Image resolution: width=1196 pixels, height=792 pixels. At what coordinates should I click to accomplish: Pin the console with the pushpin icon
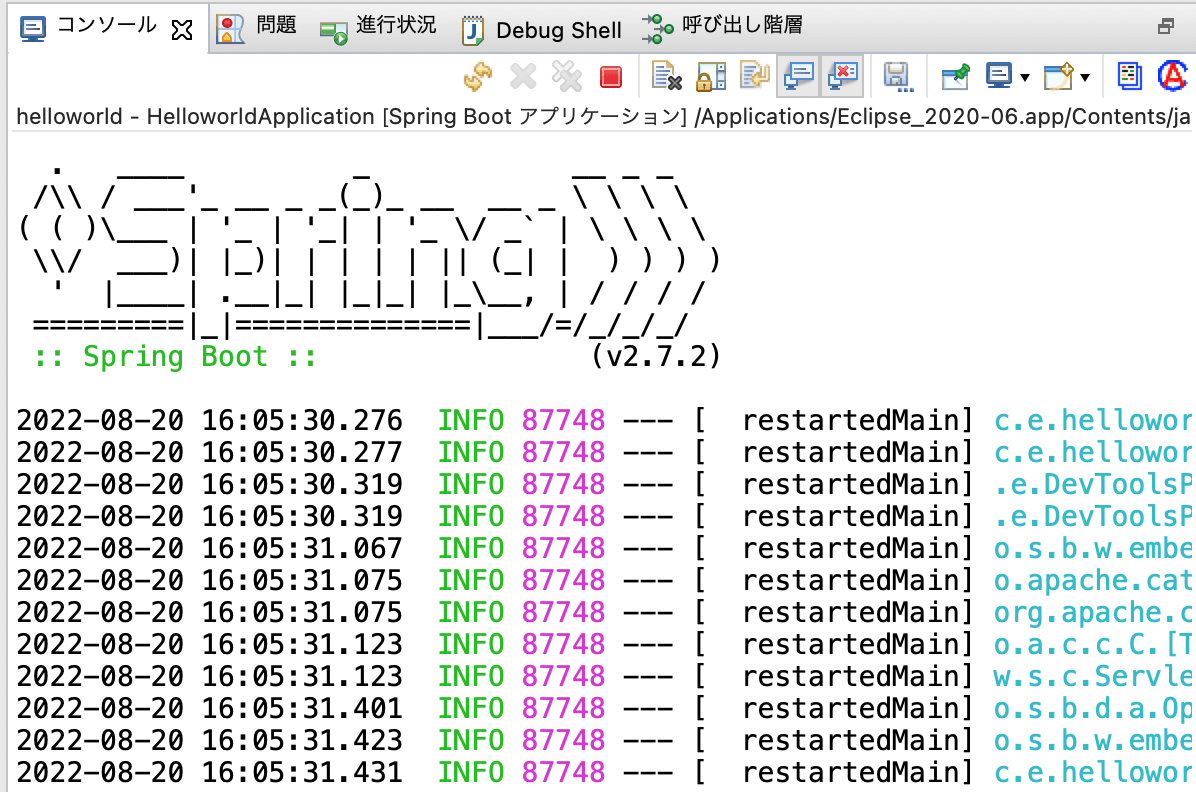click(x=956, y=77)
